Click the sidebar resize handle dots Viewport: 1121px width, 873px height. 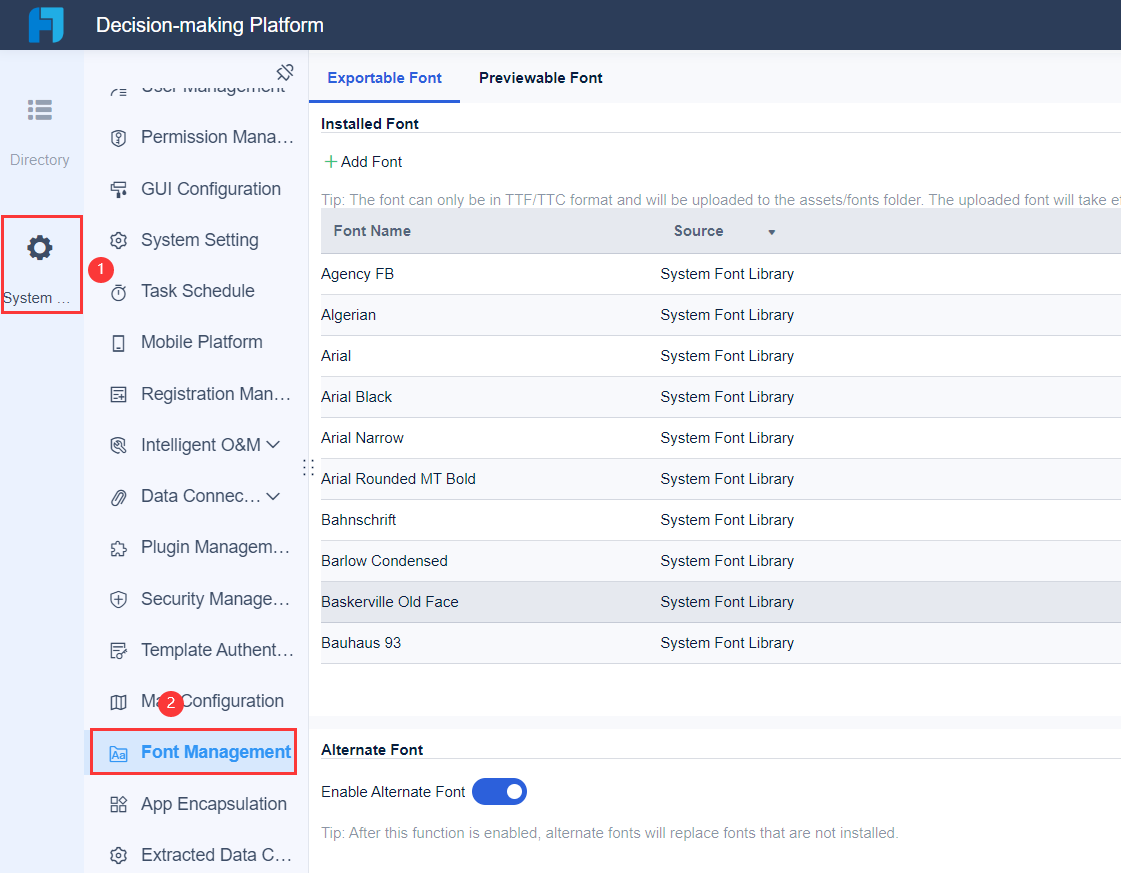[308, 467]
